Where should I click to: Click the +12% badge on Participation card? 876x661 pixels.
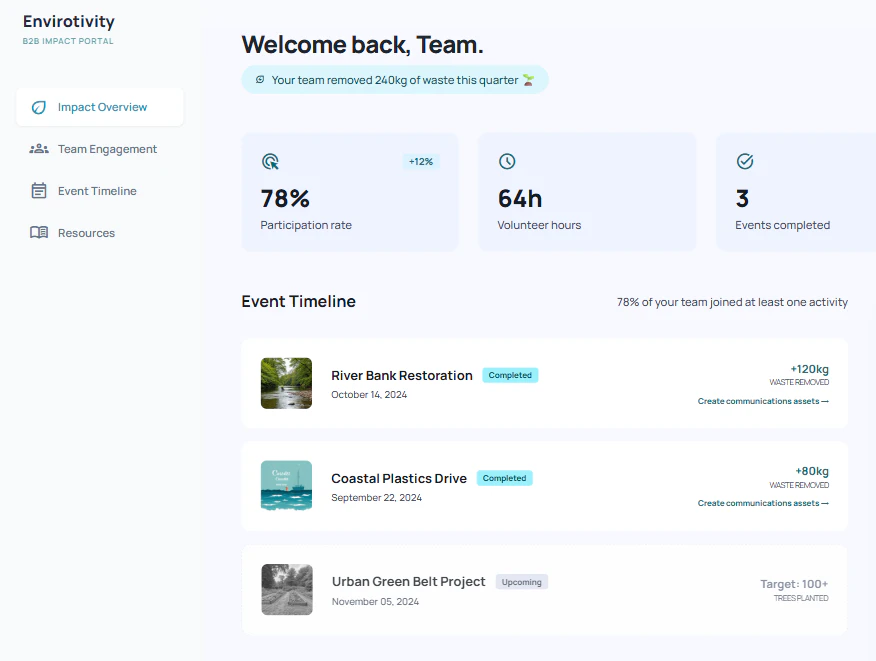pos(421,161)
